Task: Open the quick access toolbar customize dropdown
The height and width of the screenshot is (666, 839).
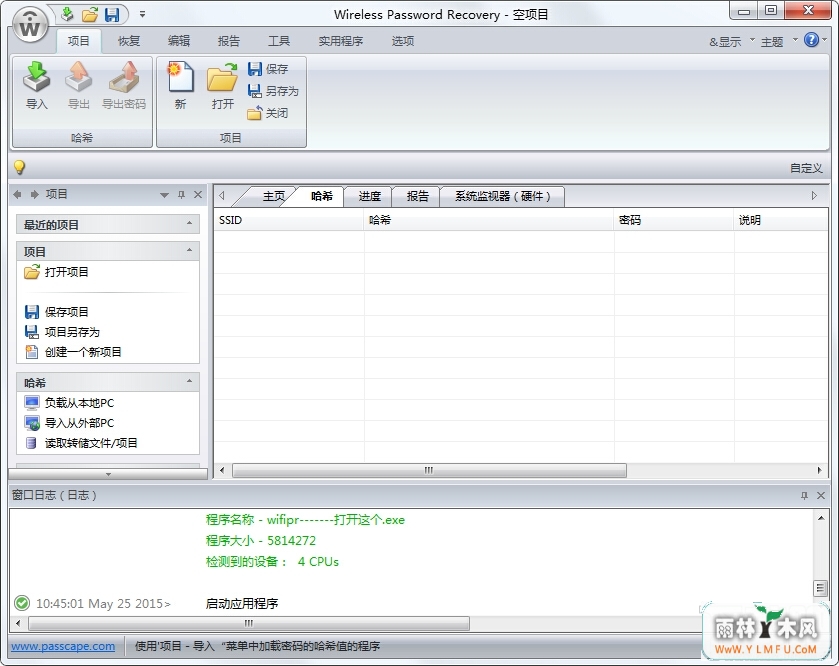Action: (x=142, y=14)
